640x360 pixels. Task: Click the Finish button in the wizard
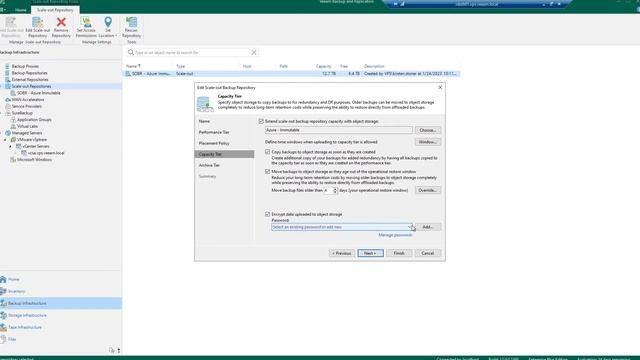click(399, 253)
